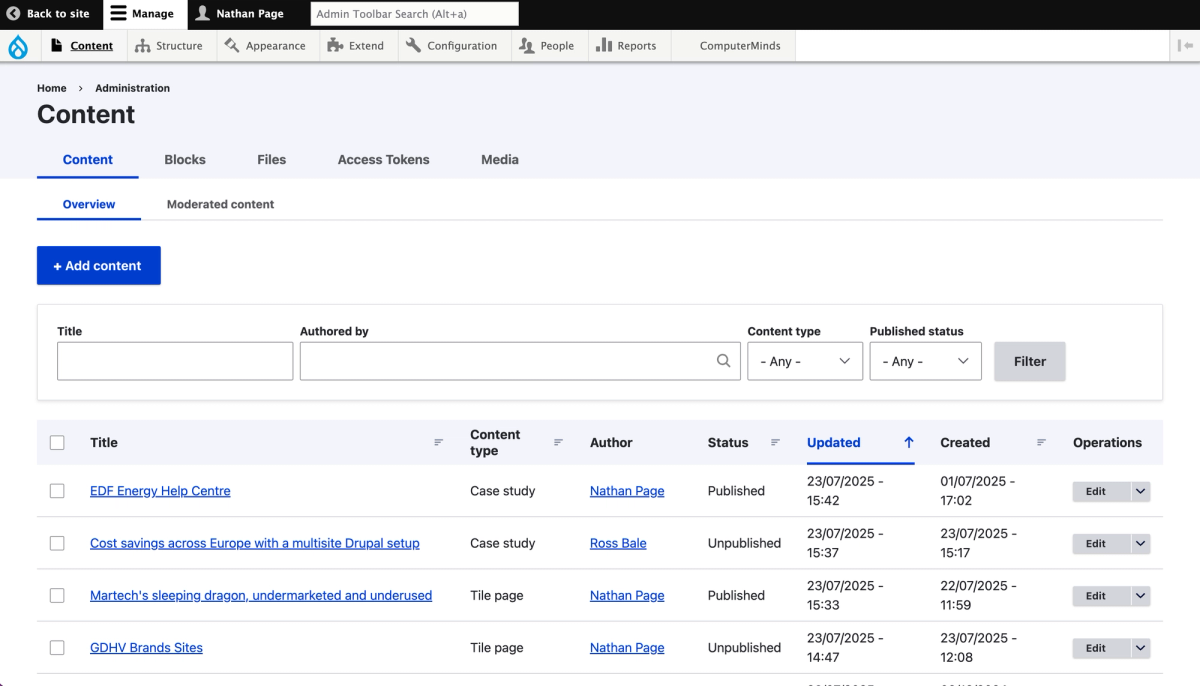1200x686 pixels.
Task: Sort table by Title column header
Action: pos(104,442)
